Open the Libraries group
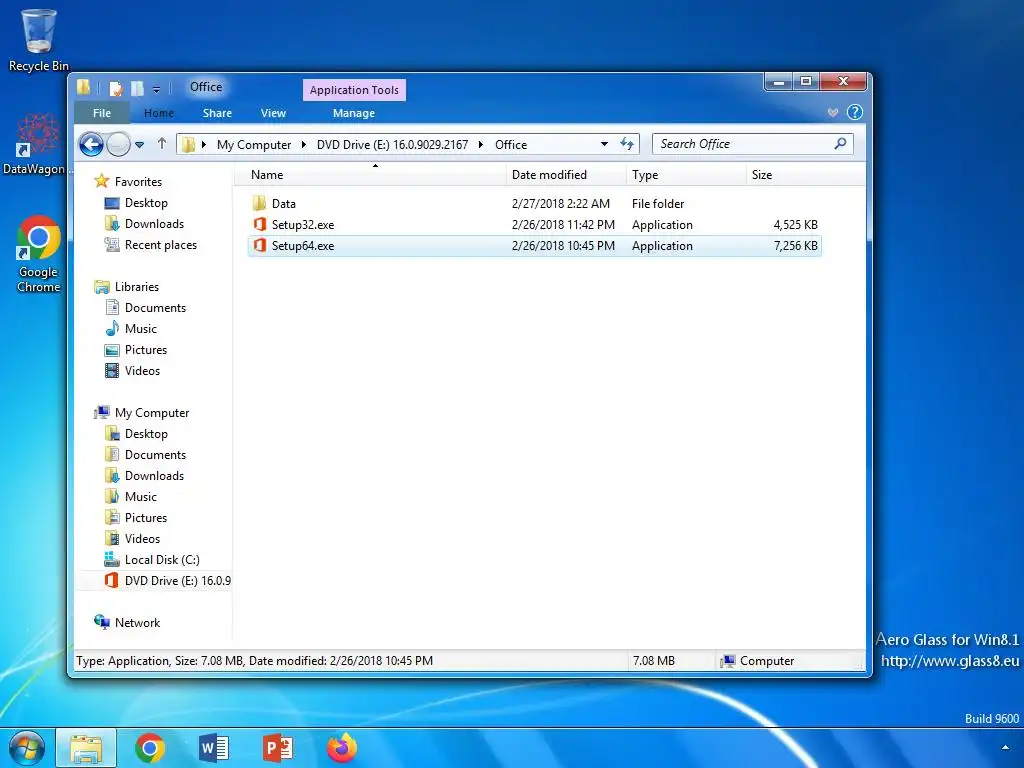Viewport: 1024px width, 768px height. (127, 287)
